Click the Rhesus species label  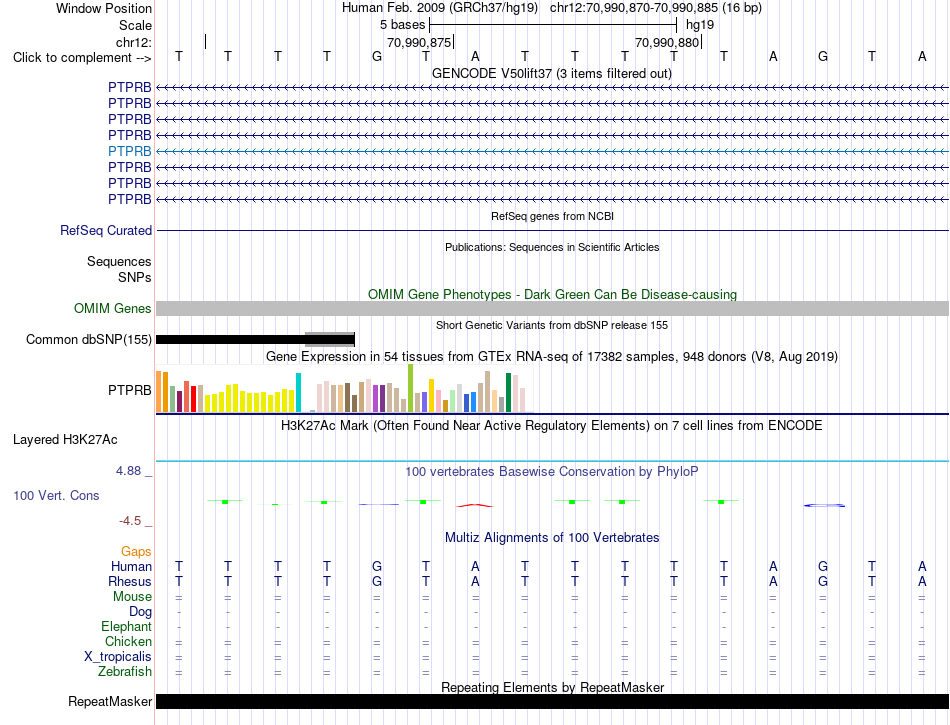[x=130, y=581]
